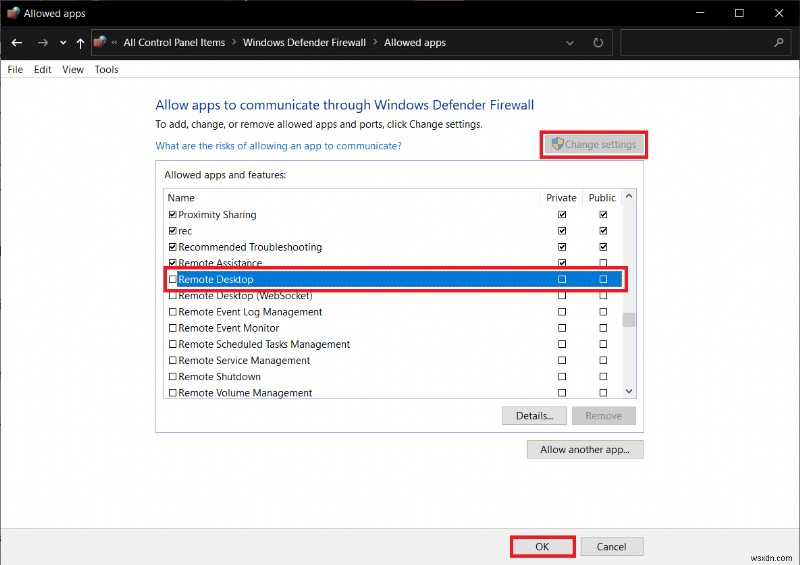Check Private for Remote Desktop
This screenshot has height=565, width=800.
pos(562,279)
